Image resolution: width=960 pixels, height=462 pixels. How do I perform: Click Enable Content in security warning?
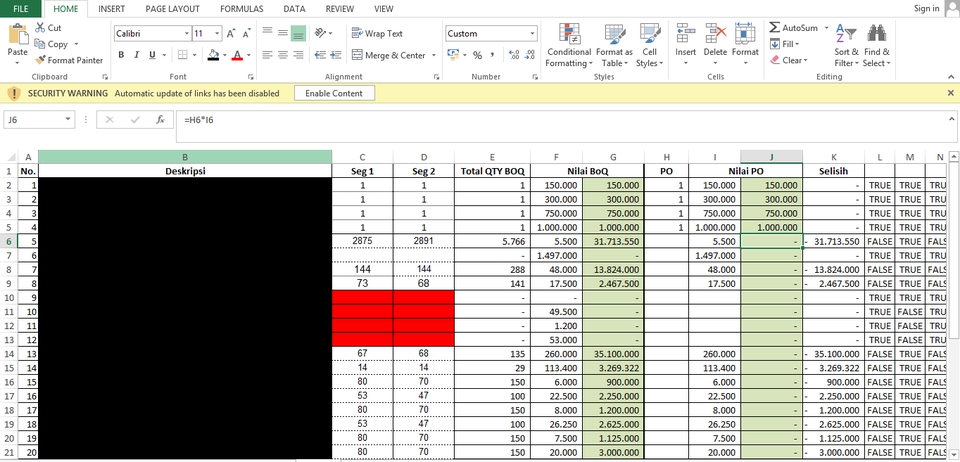334,94
